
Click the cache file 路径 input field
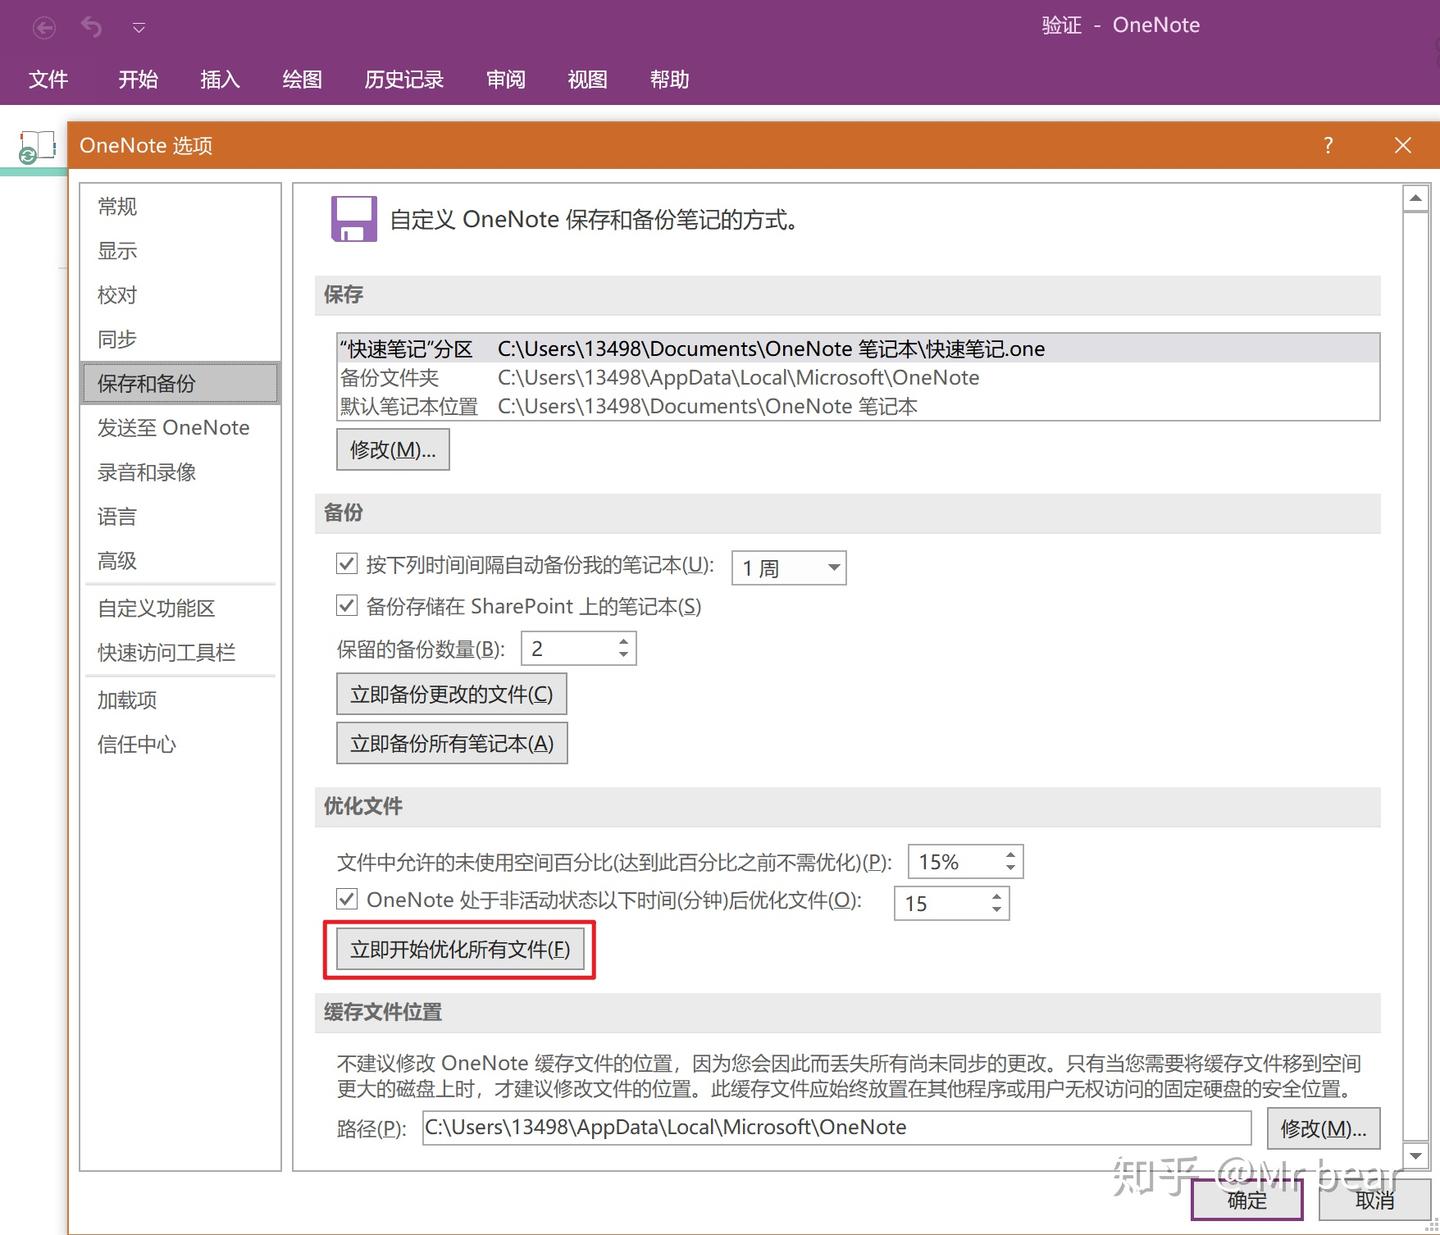pyautogui.click(x=837, y=1127)
